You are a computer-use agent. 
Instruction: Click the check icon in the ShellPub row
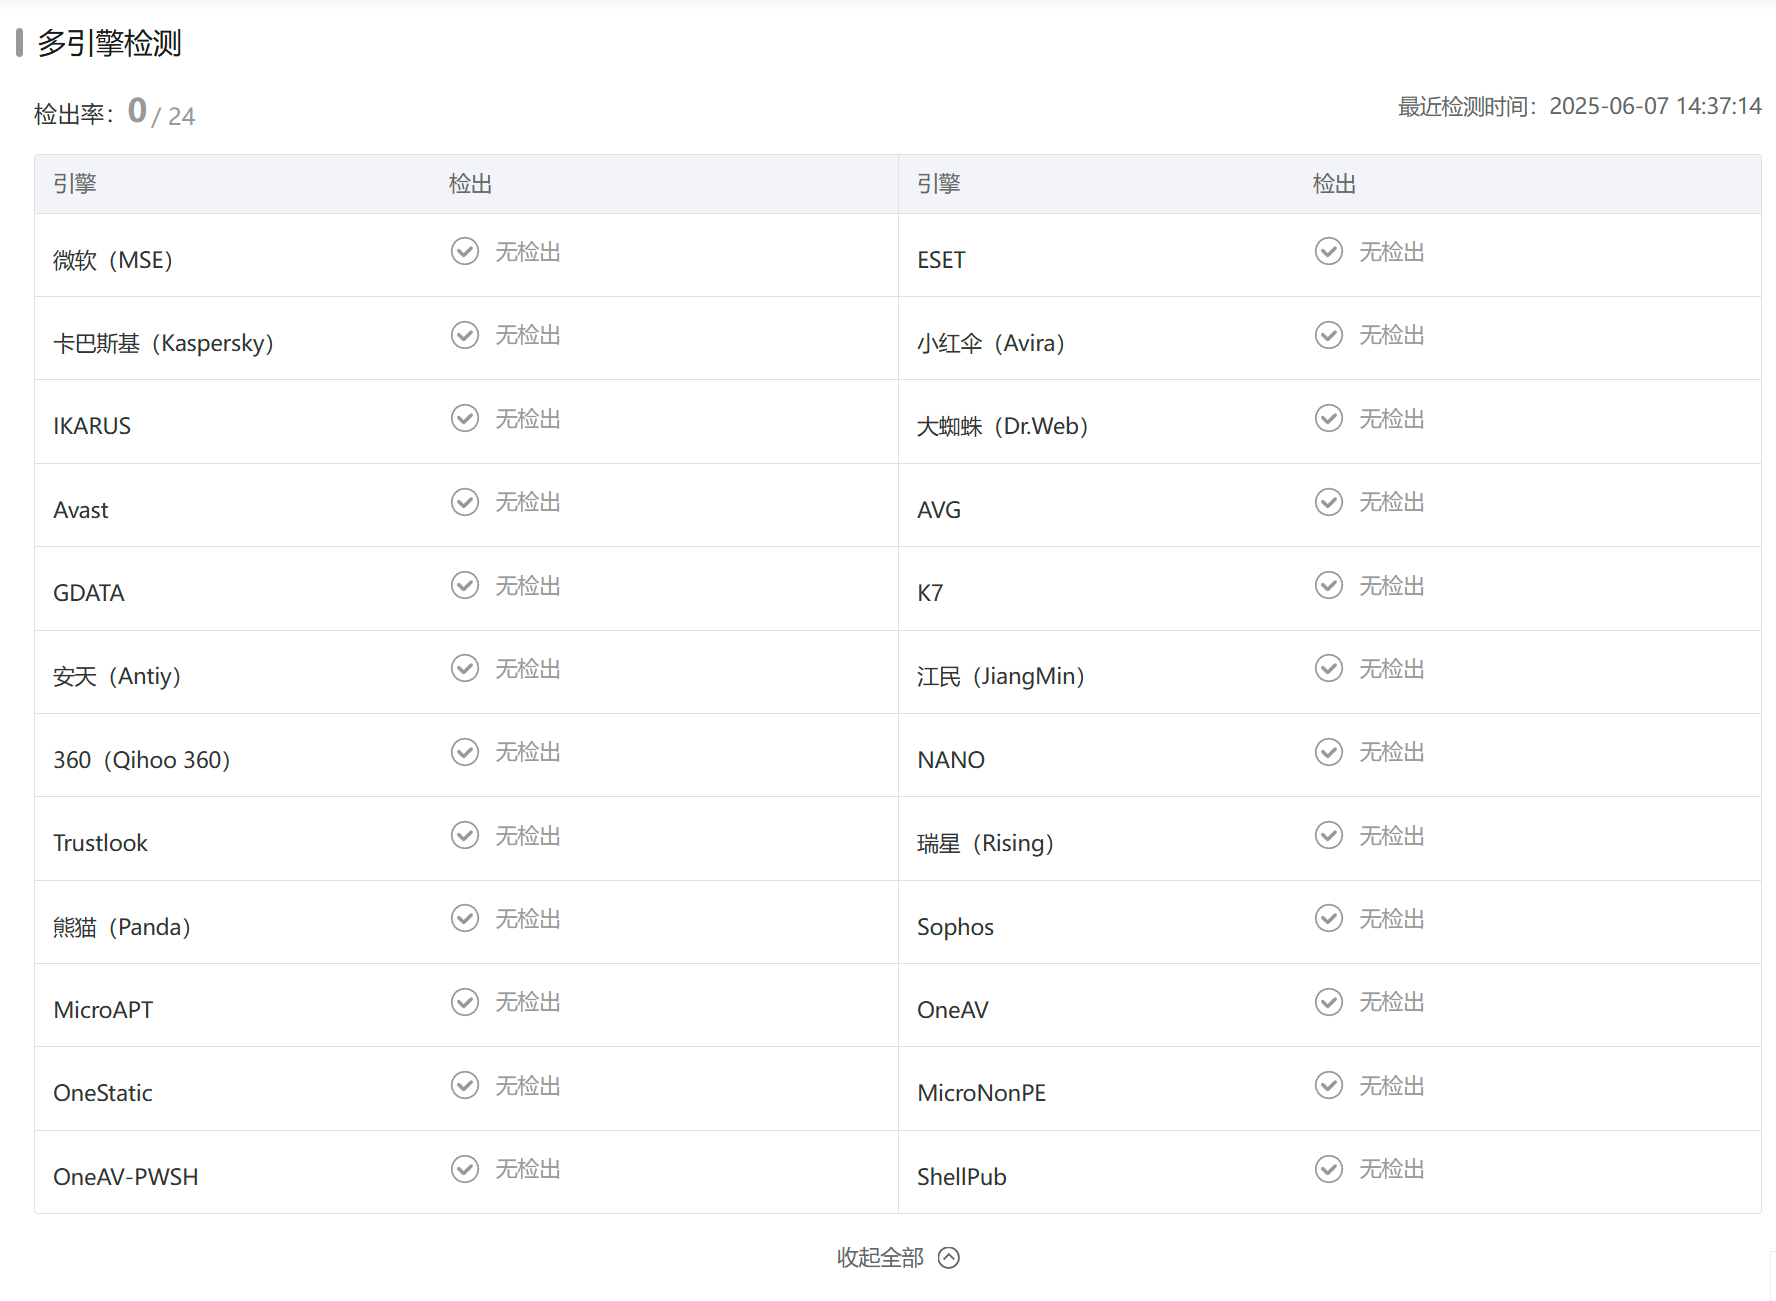click(1329, 1169)
